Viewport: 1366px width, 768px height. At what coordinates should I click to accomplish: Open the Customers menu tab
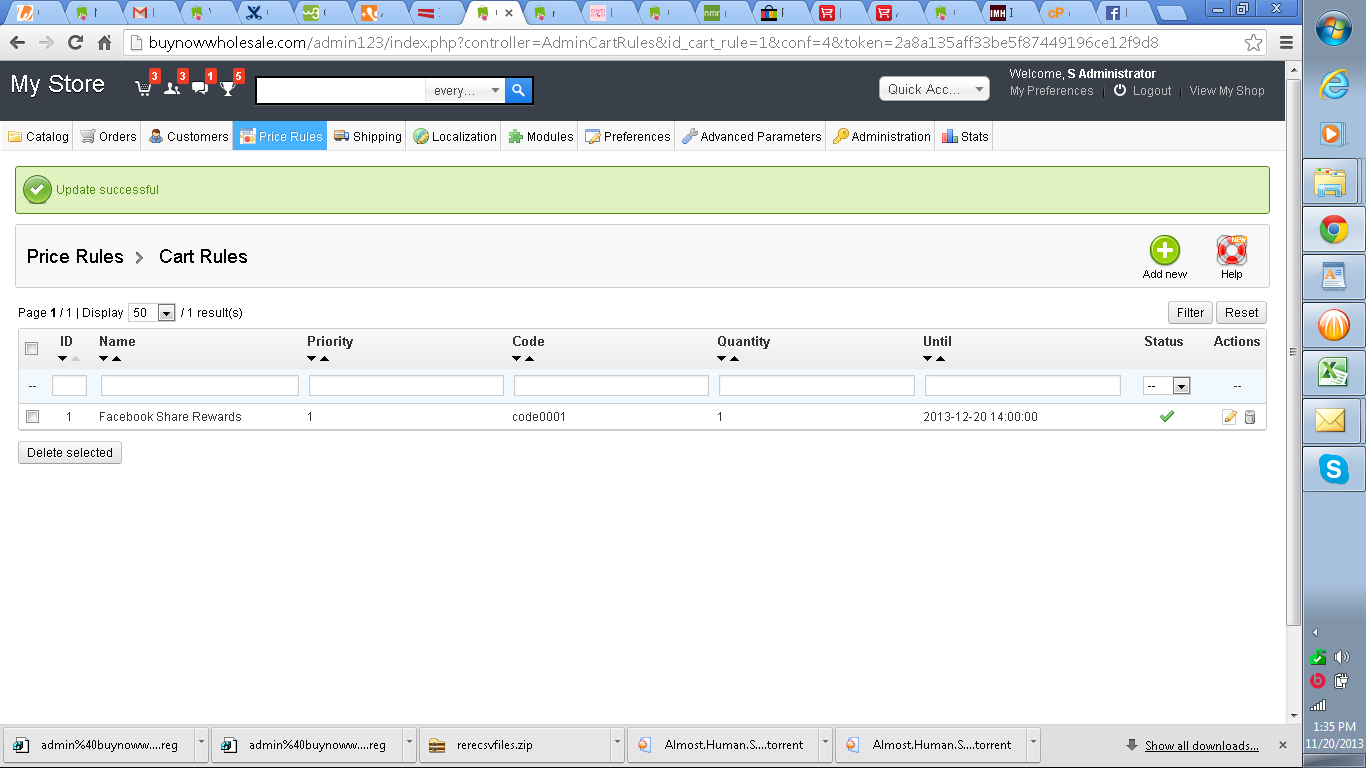pos(188,136)
